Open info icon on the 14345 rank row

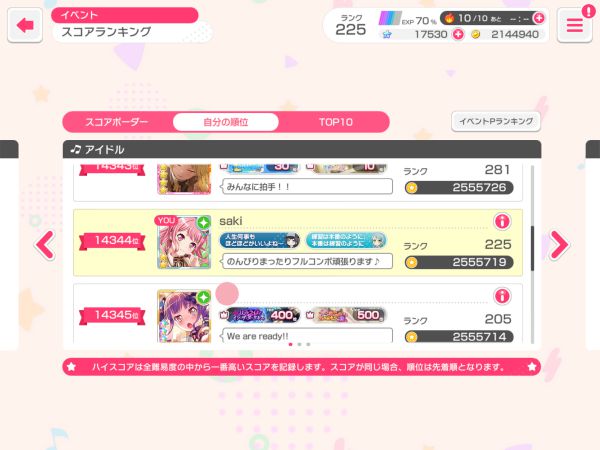502,296
